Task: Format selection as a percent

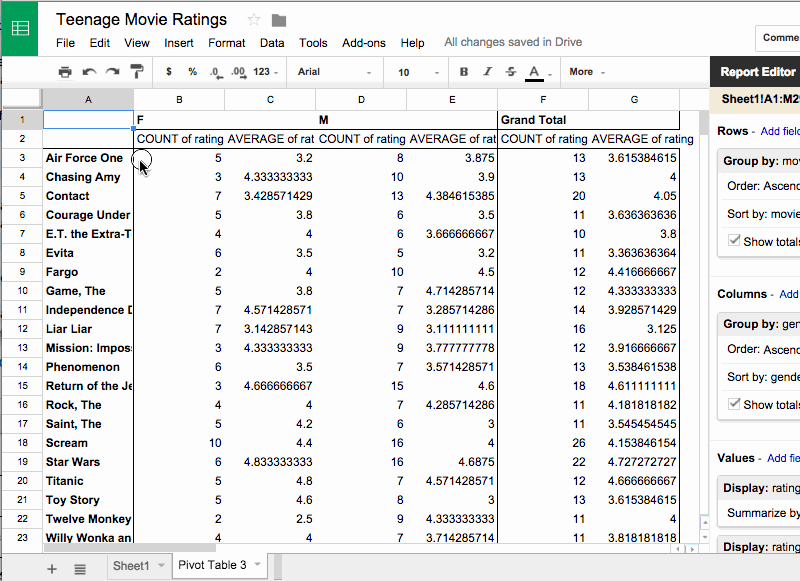Action: (x=191, y=72)
